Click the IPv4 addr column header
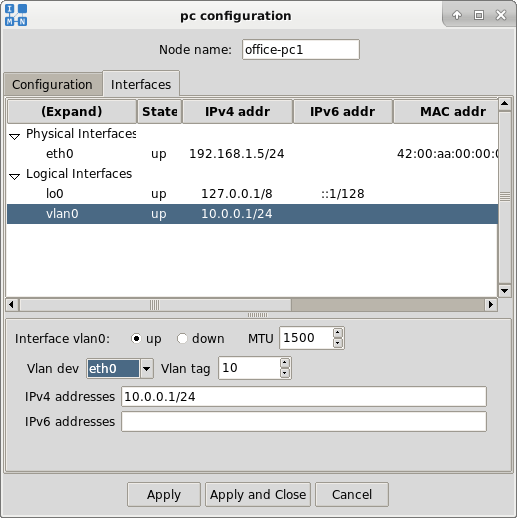The width and height of the screenshot is (517, 518). pos(237,112)
